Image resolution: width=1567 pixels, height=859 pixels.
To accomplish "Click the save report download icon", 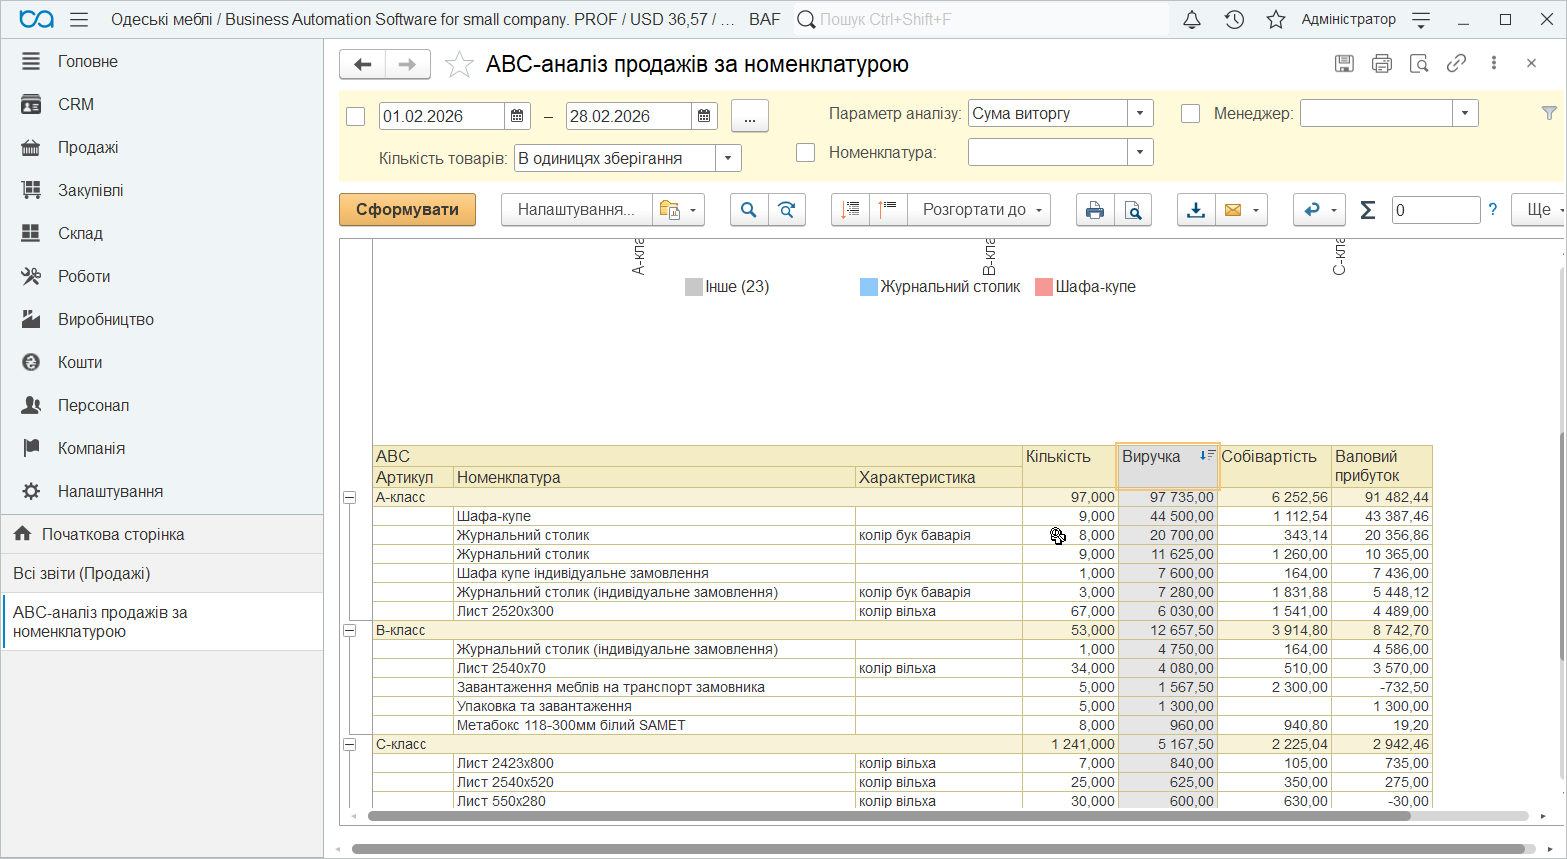I will 1195,210.
